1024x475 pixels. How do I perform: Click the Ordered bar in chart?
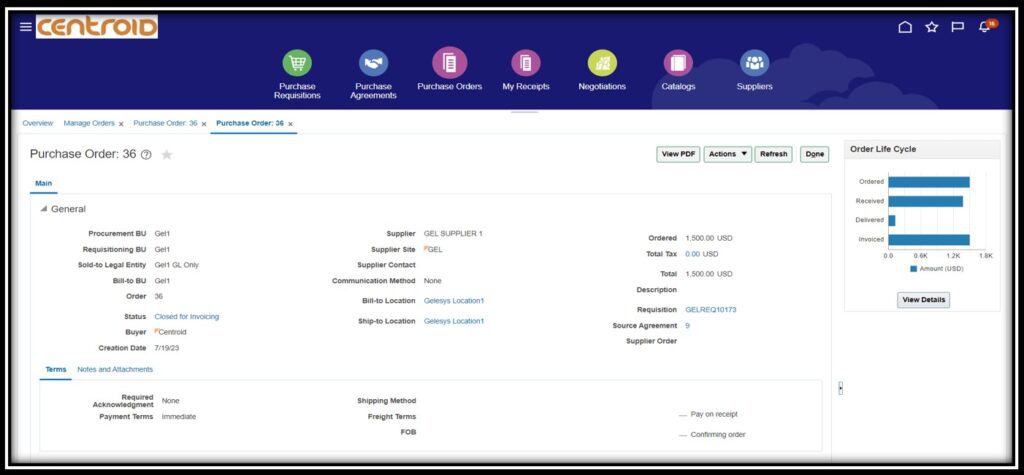pos(929,182)
